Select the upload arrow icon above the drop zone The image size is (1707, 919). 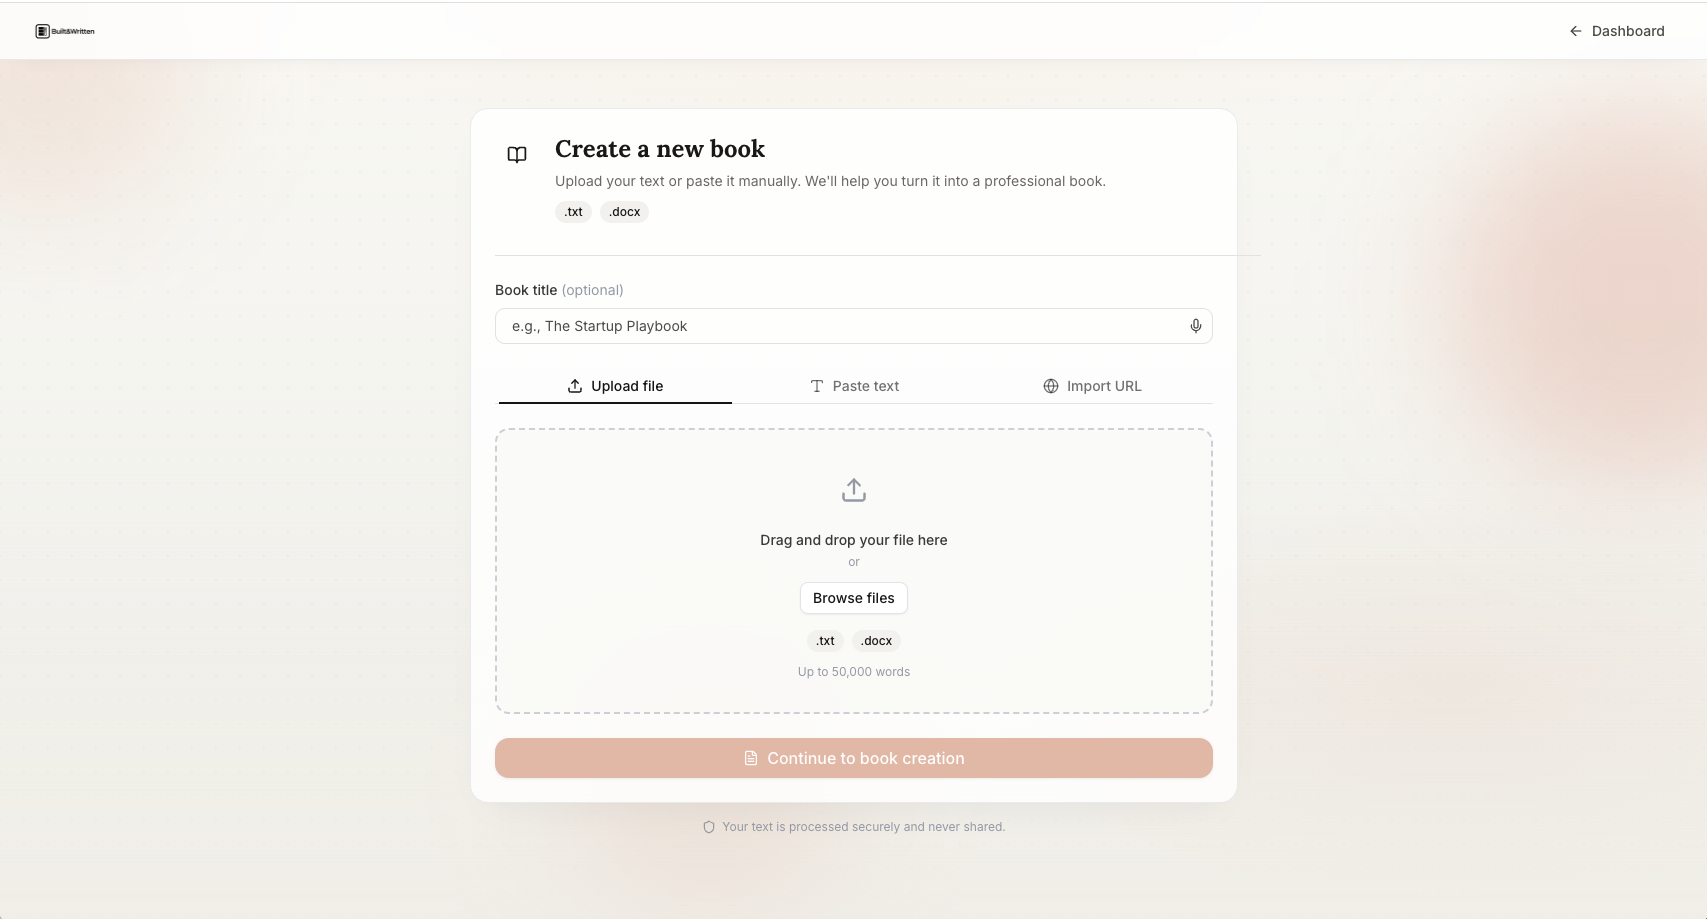coord(853,490)
